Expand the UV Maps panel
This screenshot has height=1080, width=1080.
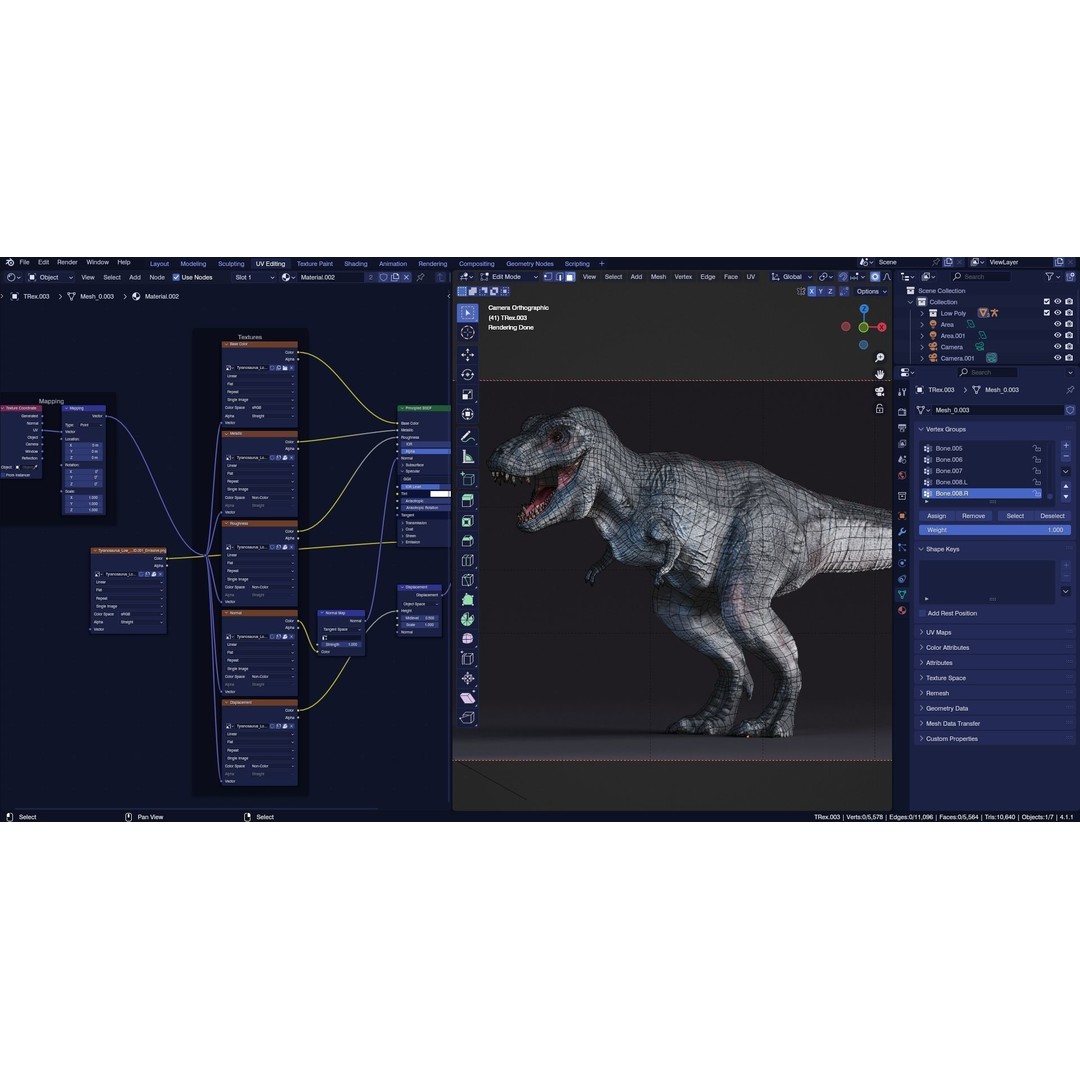939,632
